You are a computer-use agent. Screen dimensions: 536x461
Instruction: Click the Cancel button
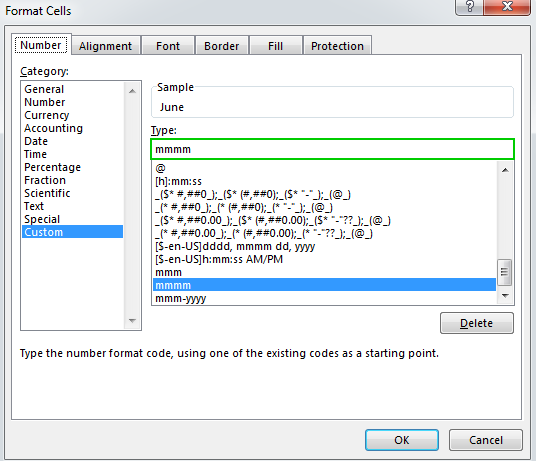coord(486,440)
